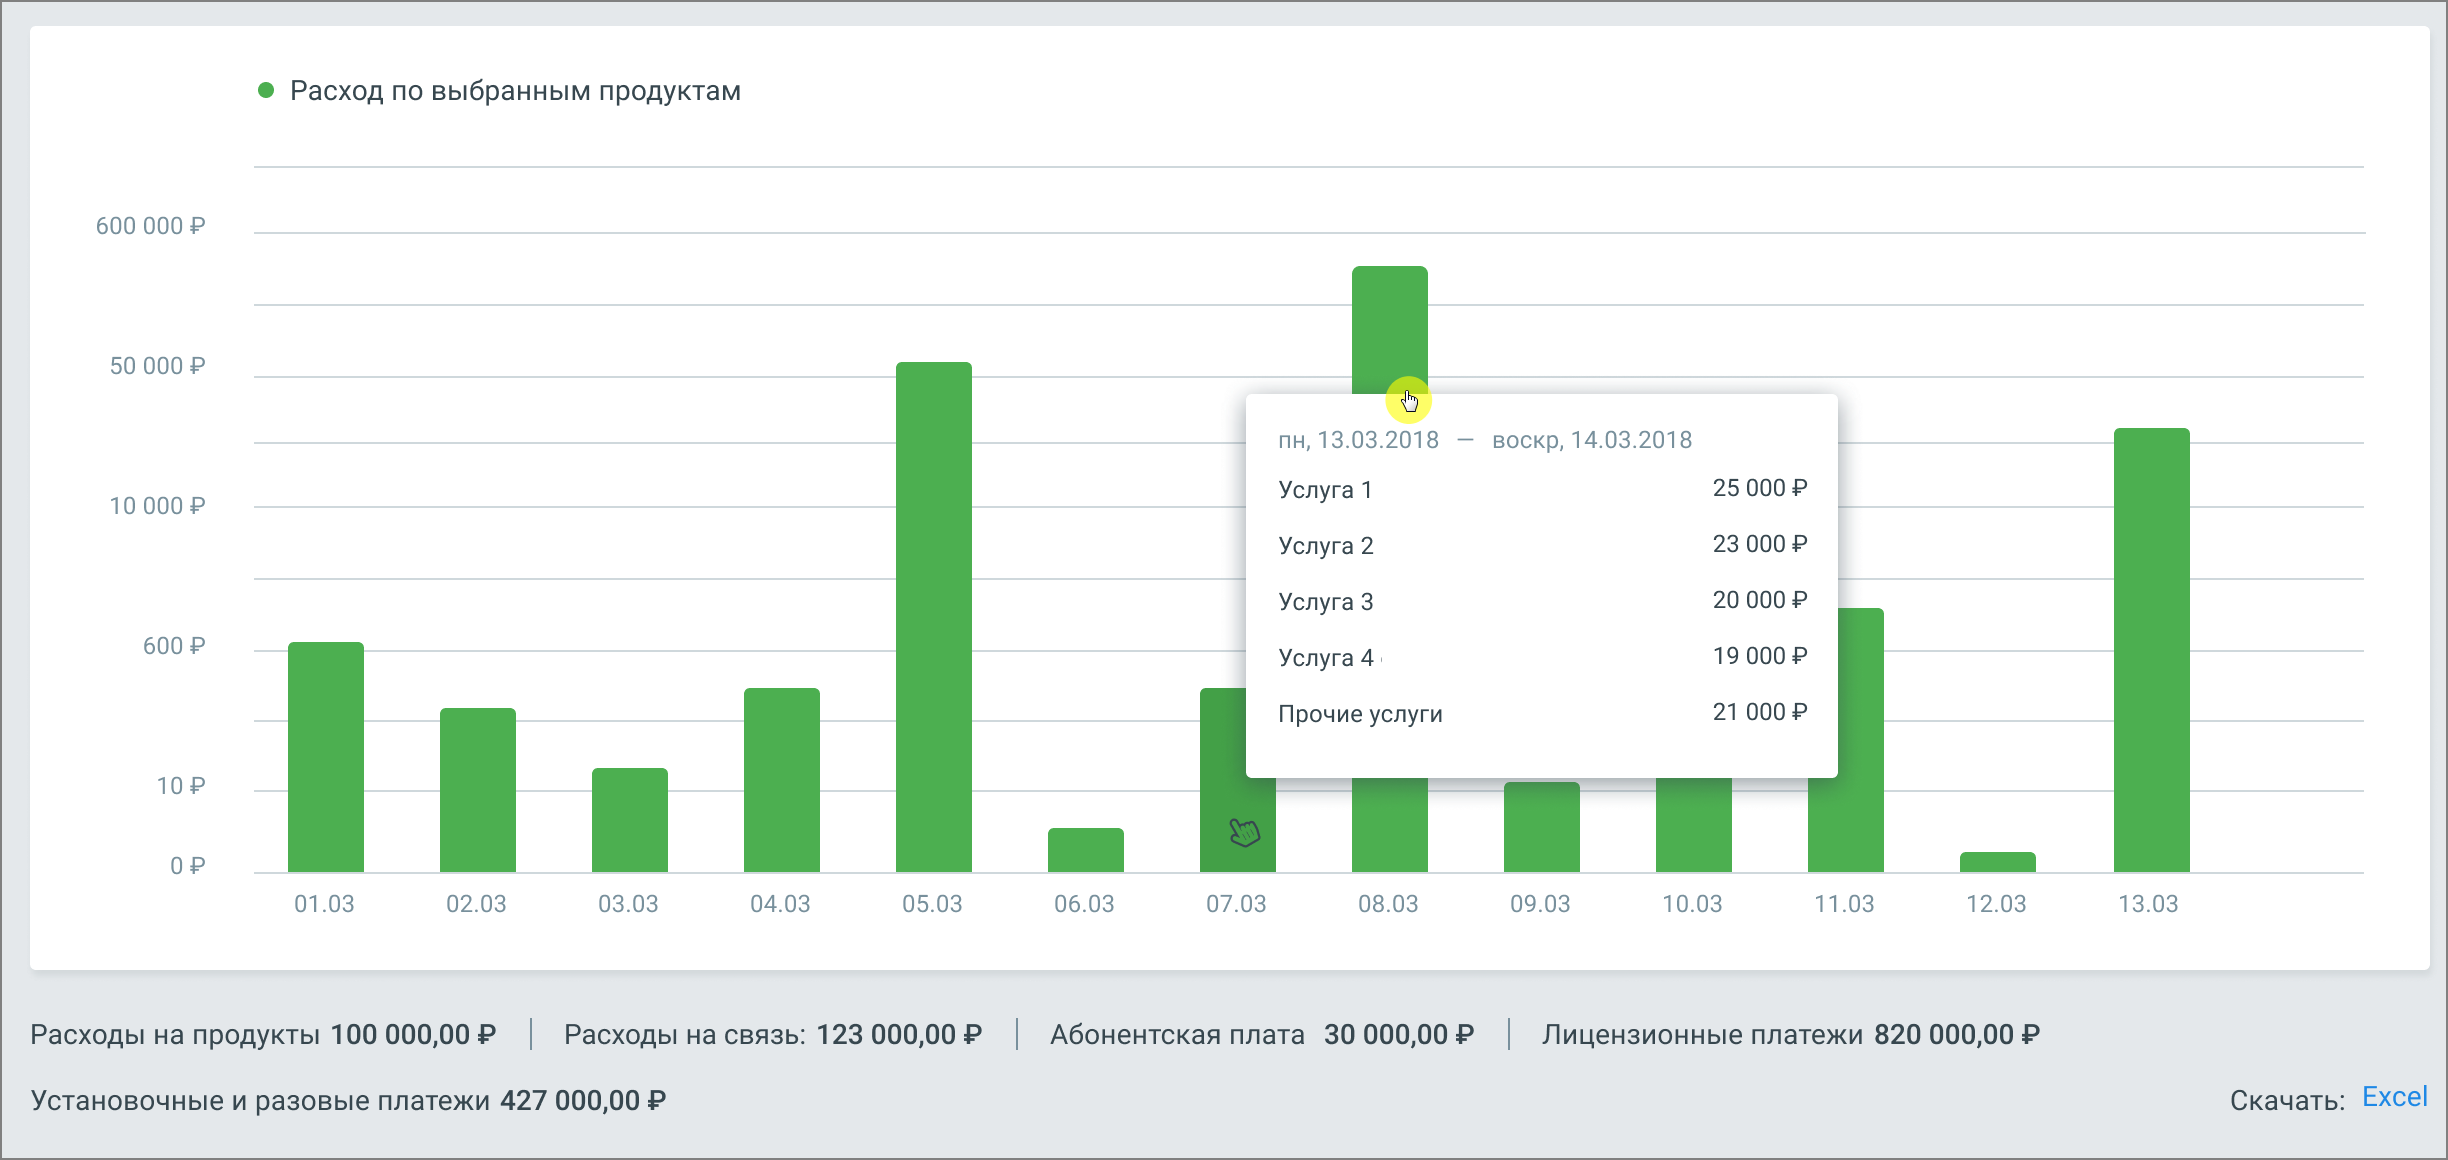This screenshot has height=1160, width=2448.
Task: Click Лицензионные платежи 820 000,00 ₽ total
Action: tap(1791, 1034)
